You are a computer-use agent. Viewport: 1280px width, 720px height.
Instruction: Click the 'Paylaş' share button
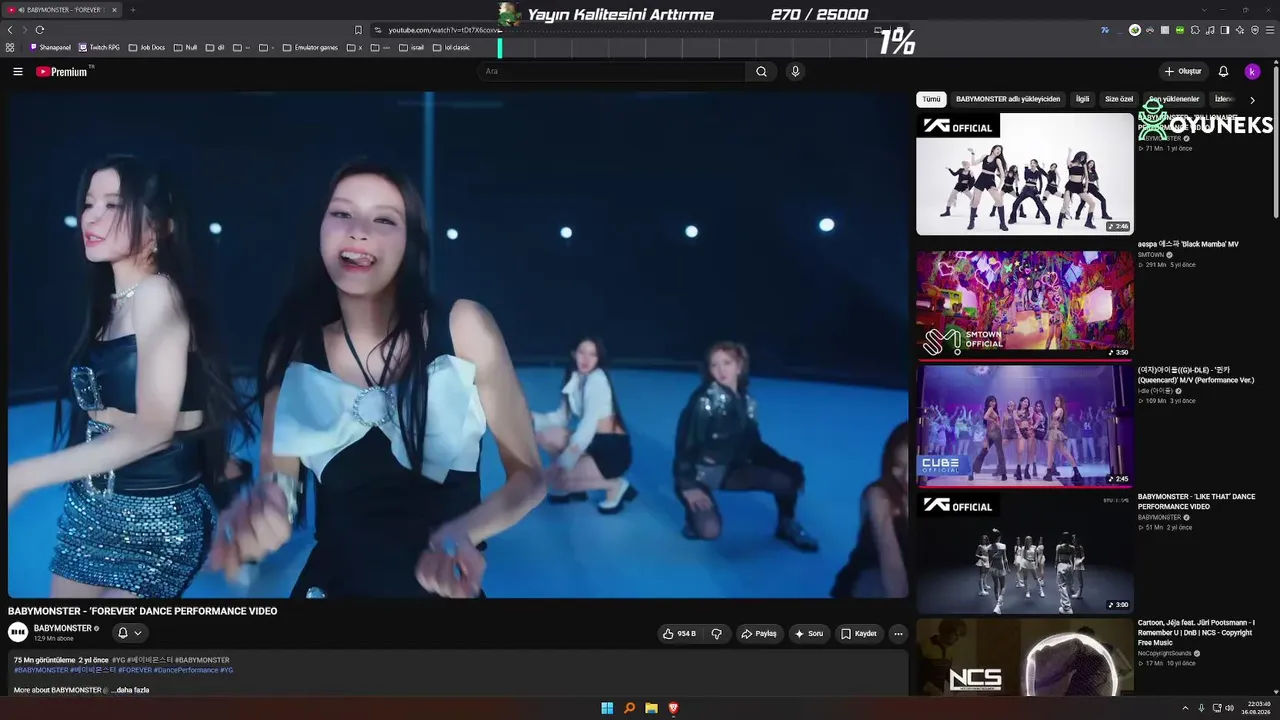pos(759,633)
